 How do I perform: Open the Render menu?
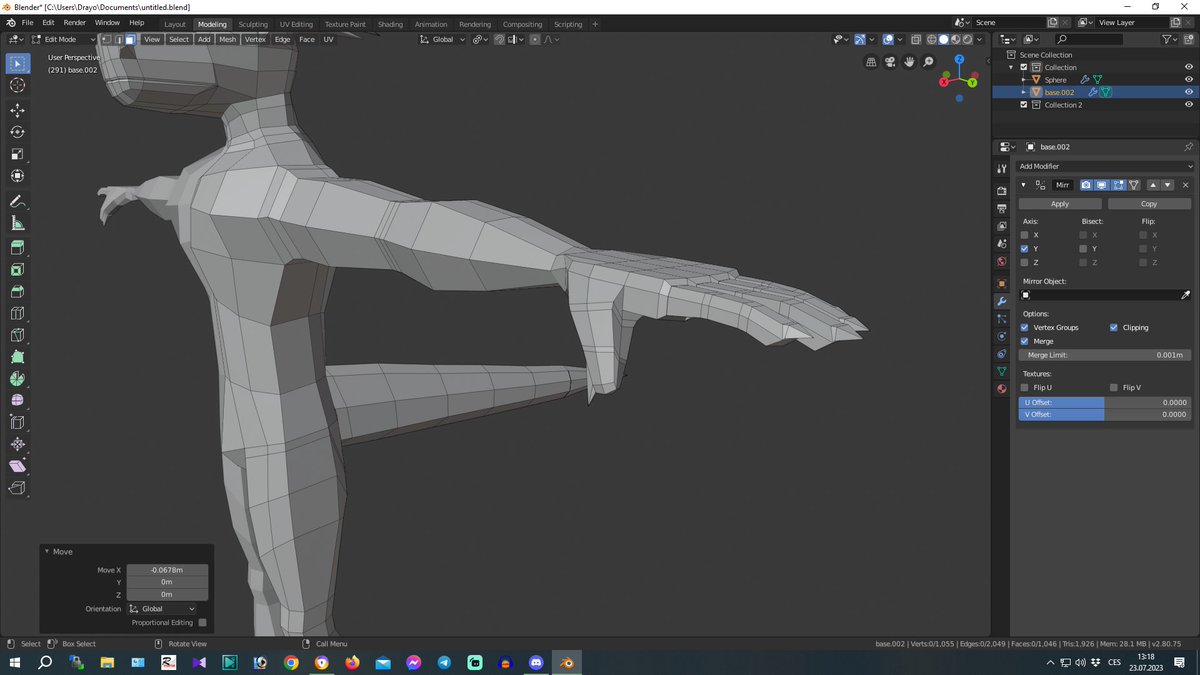(x=75, y=22)
